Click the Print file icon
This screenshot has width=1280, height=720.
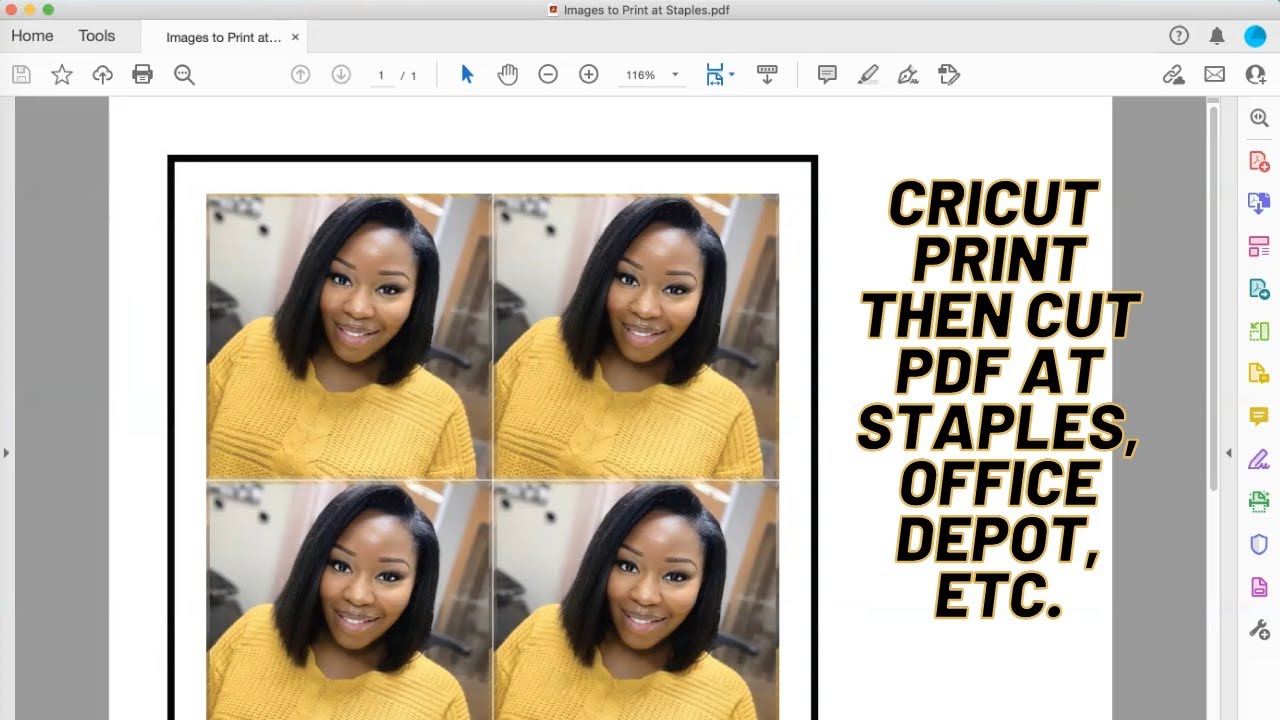(143, 74)
